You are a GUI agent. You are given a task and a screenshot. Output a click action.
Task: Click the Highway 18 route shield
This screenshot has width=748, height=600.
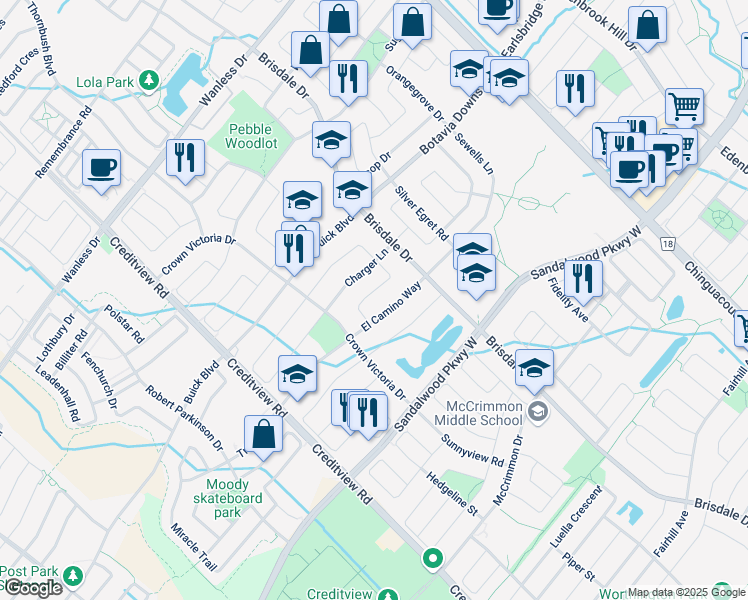point(668,245)
